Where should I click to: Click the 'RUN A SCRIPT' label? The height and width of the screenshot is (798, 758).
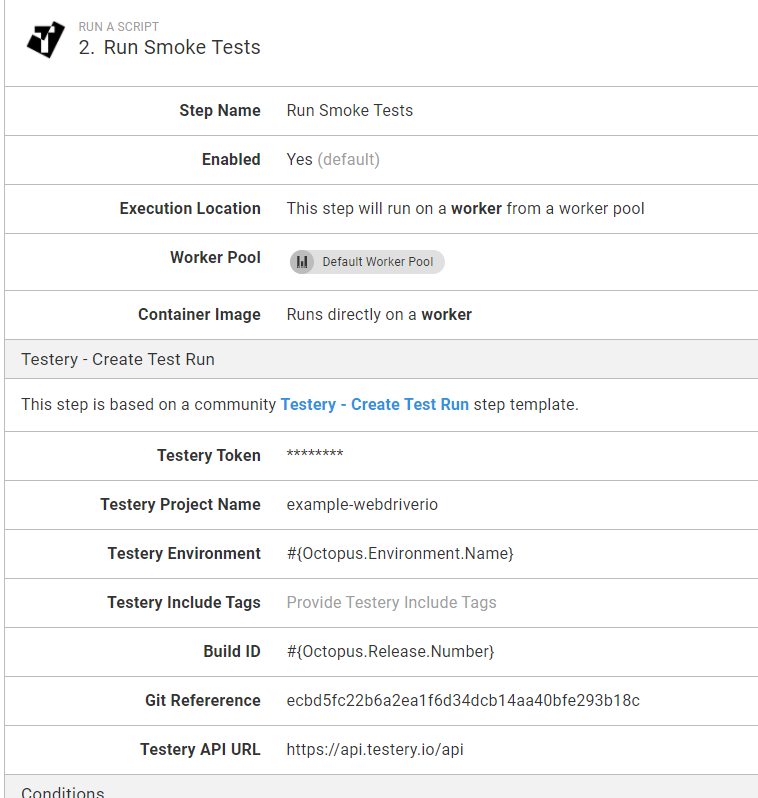[119, 26]
